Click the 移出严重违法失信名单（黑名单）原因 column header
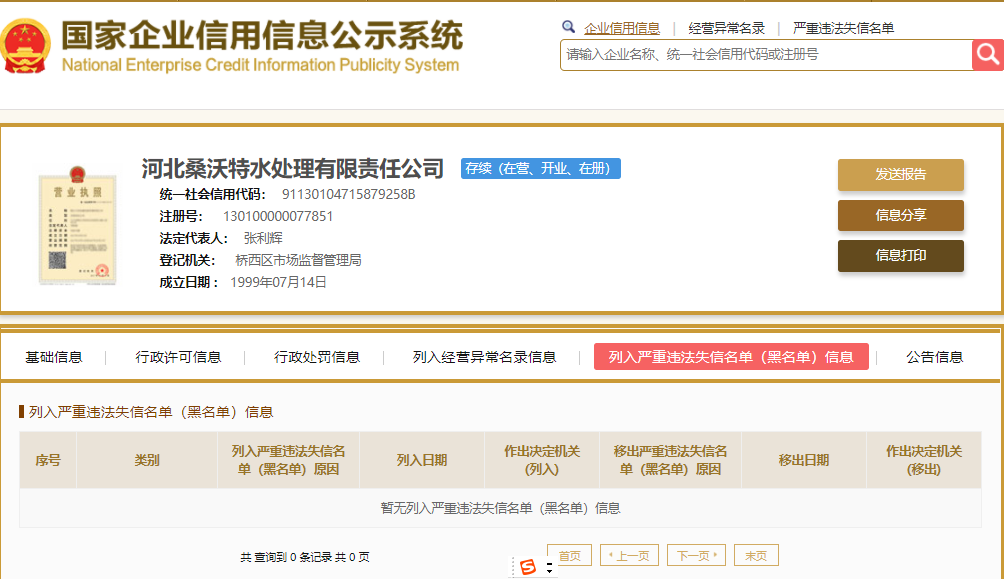The height and width of the screenshot is (579, 1004). pyautogui.click(x=670, y=461)
